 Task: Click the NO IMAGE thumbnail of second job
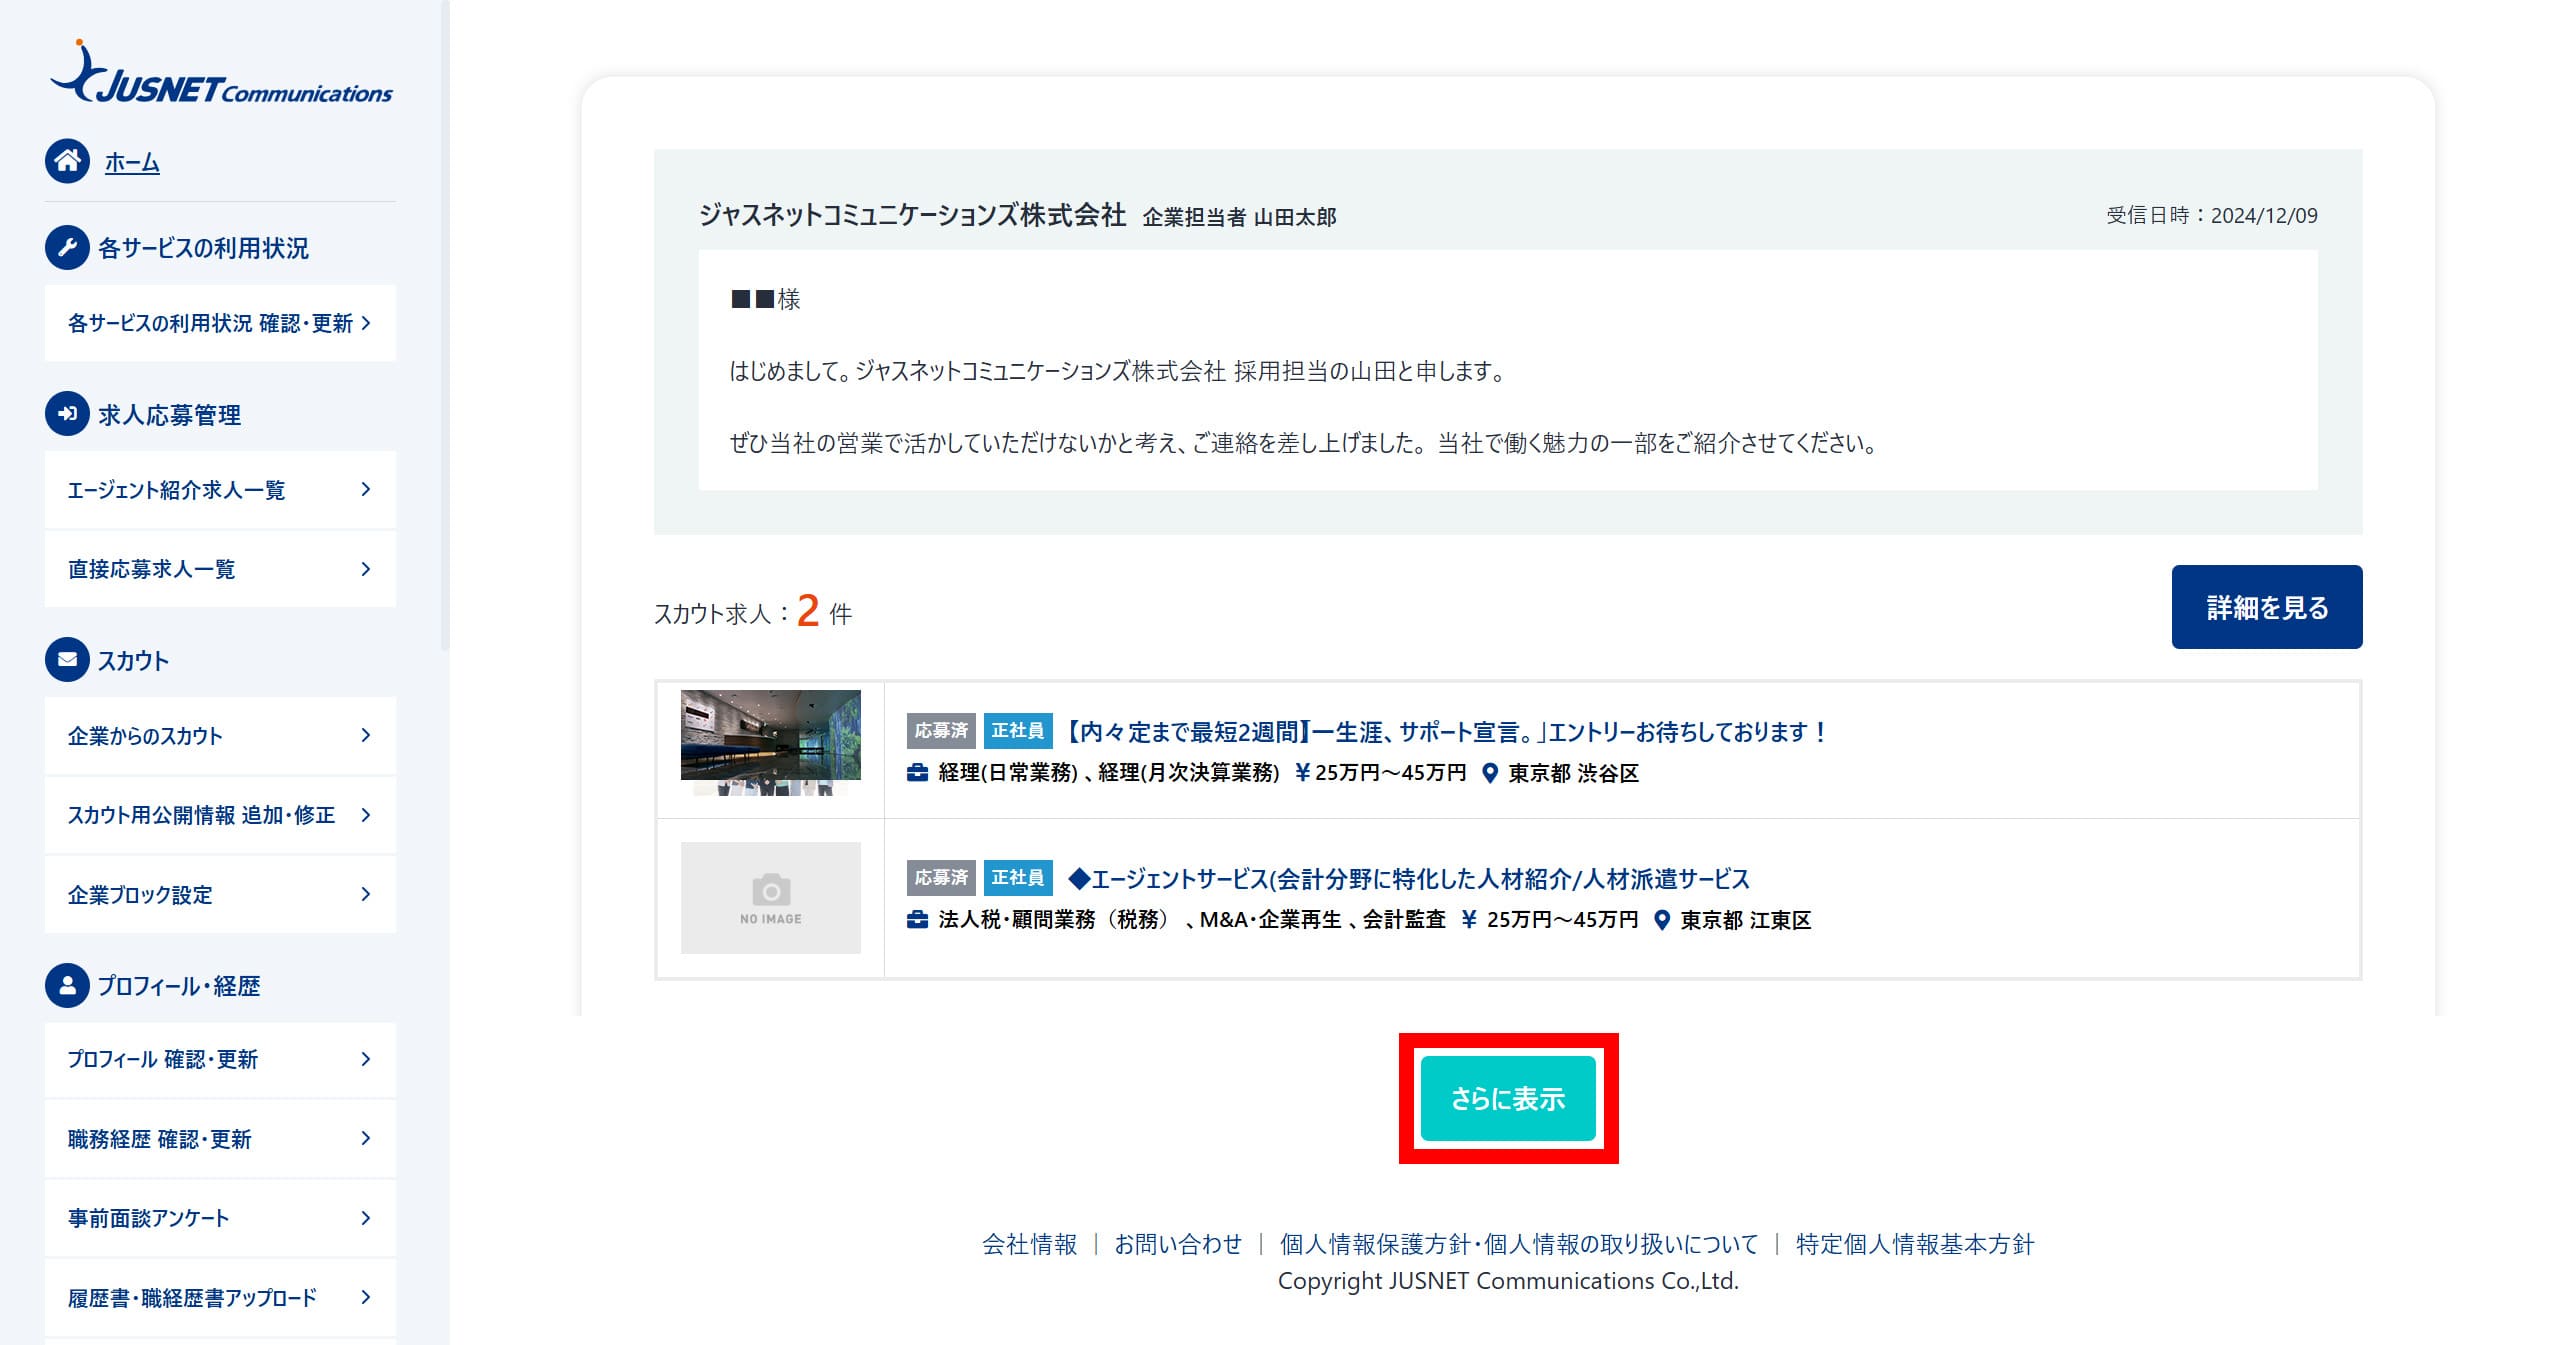[770, 897]
